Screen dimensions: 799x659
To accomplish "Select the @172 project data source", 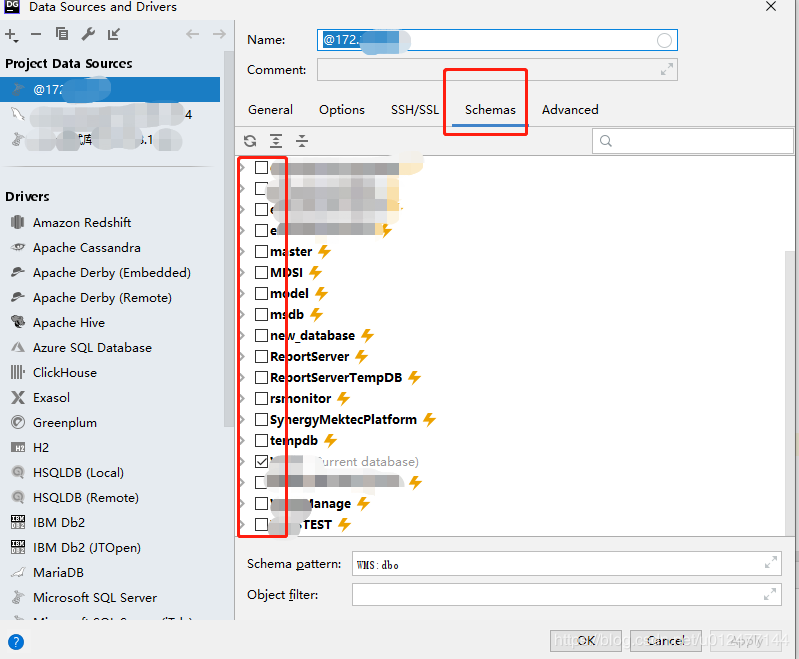I will [x=110, y=90].
